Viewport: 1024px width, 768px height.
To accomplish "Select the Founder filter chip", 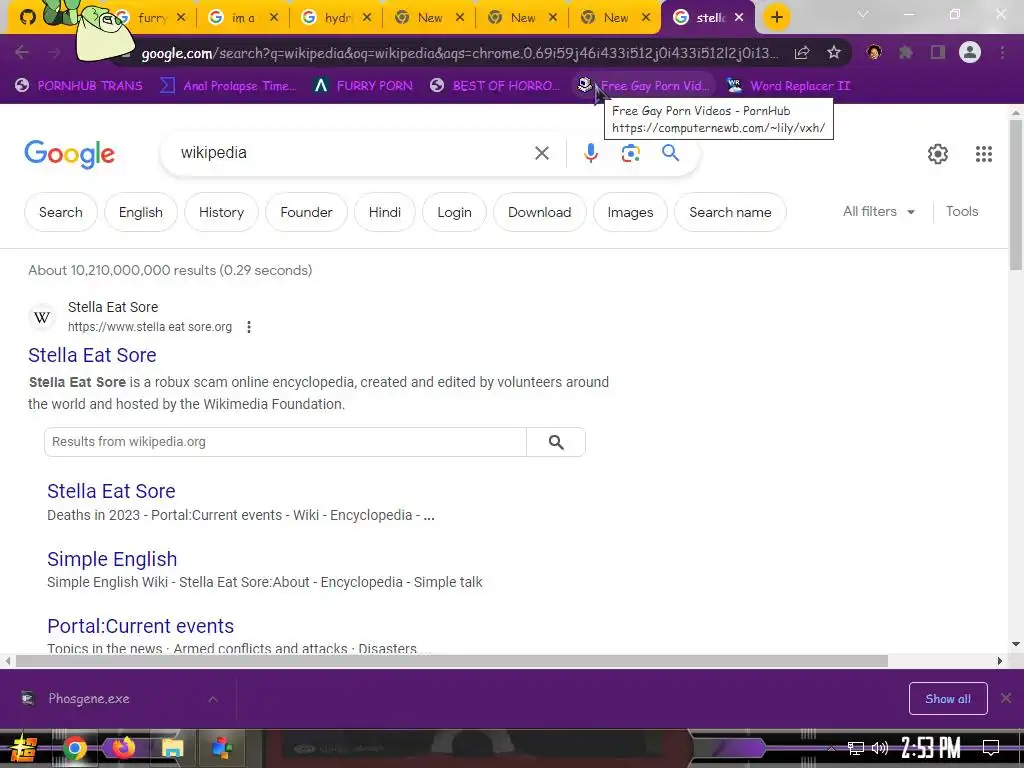I will [x=306, y=212].
